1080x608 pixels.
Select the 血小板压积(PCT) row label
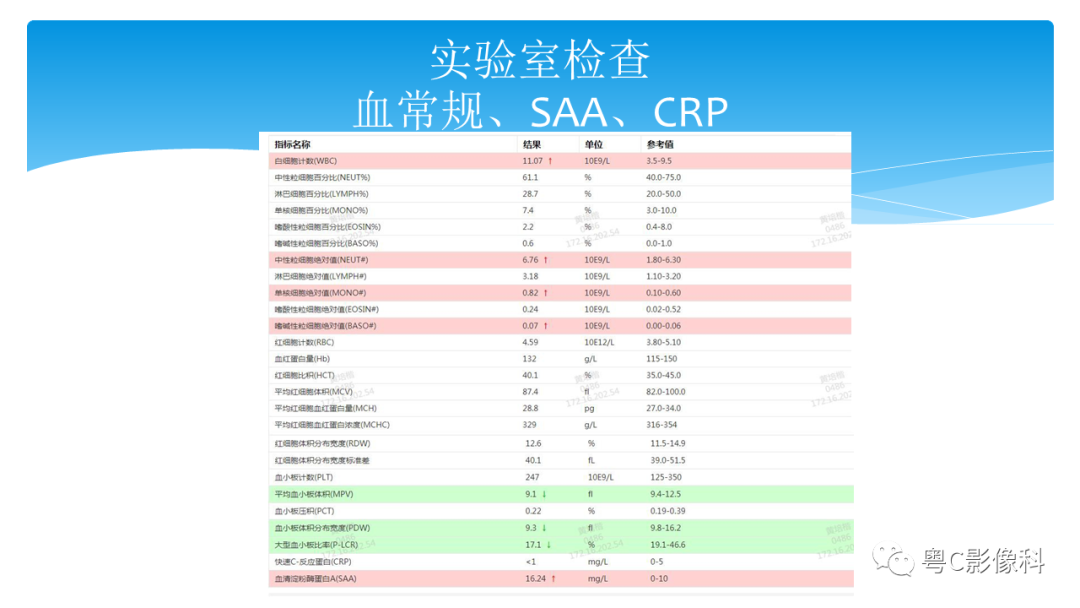[304, 512]
